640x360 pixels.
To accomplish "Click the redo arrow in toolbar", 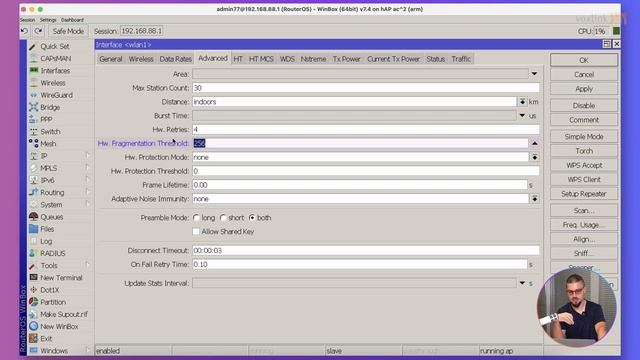I will 38,31.
